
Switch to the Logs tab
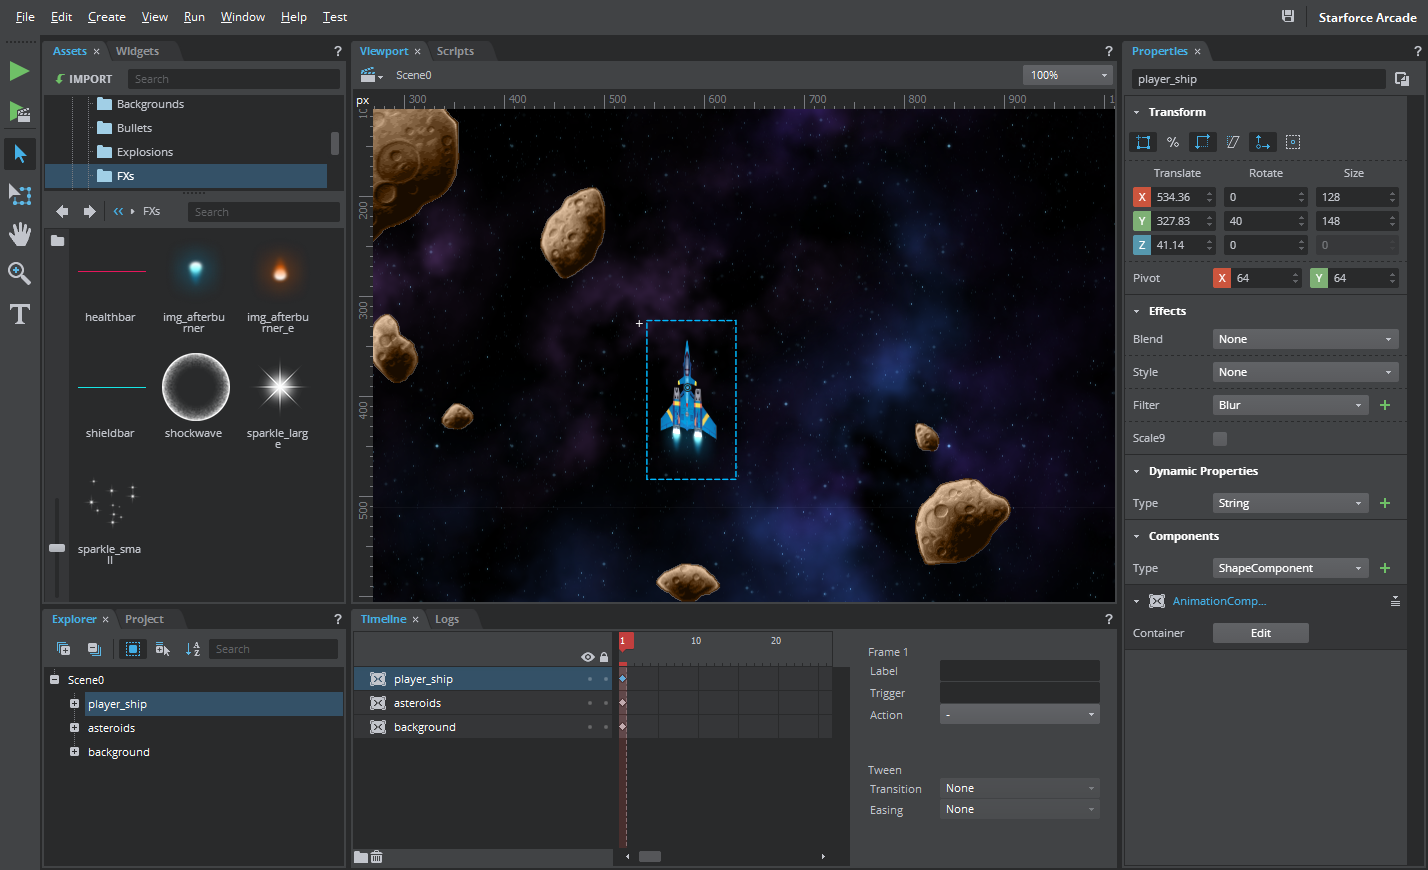pos(447,619)
